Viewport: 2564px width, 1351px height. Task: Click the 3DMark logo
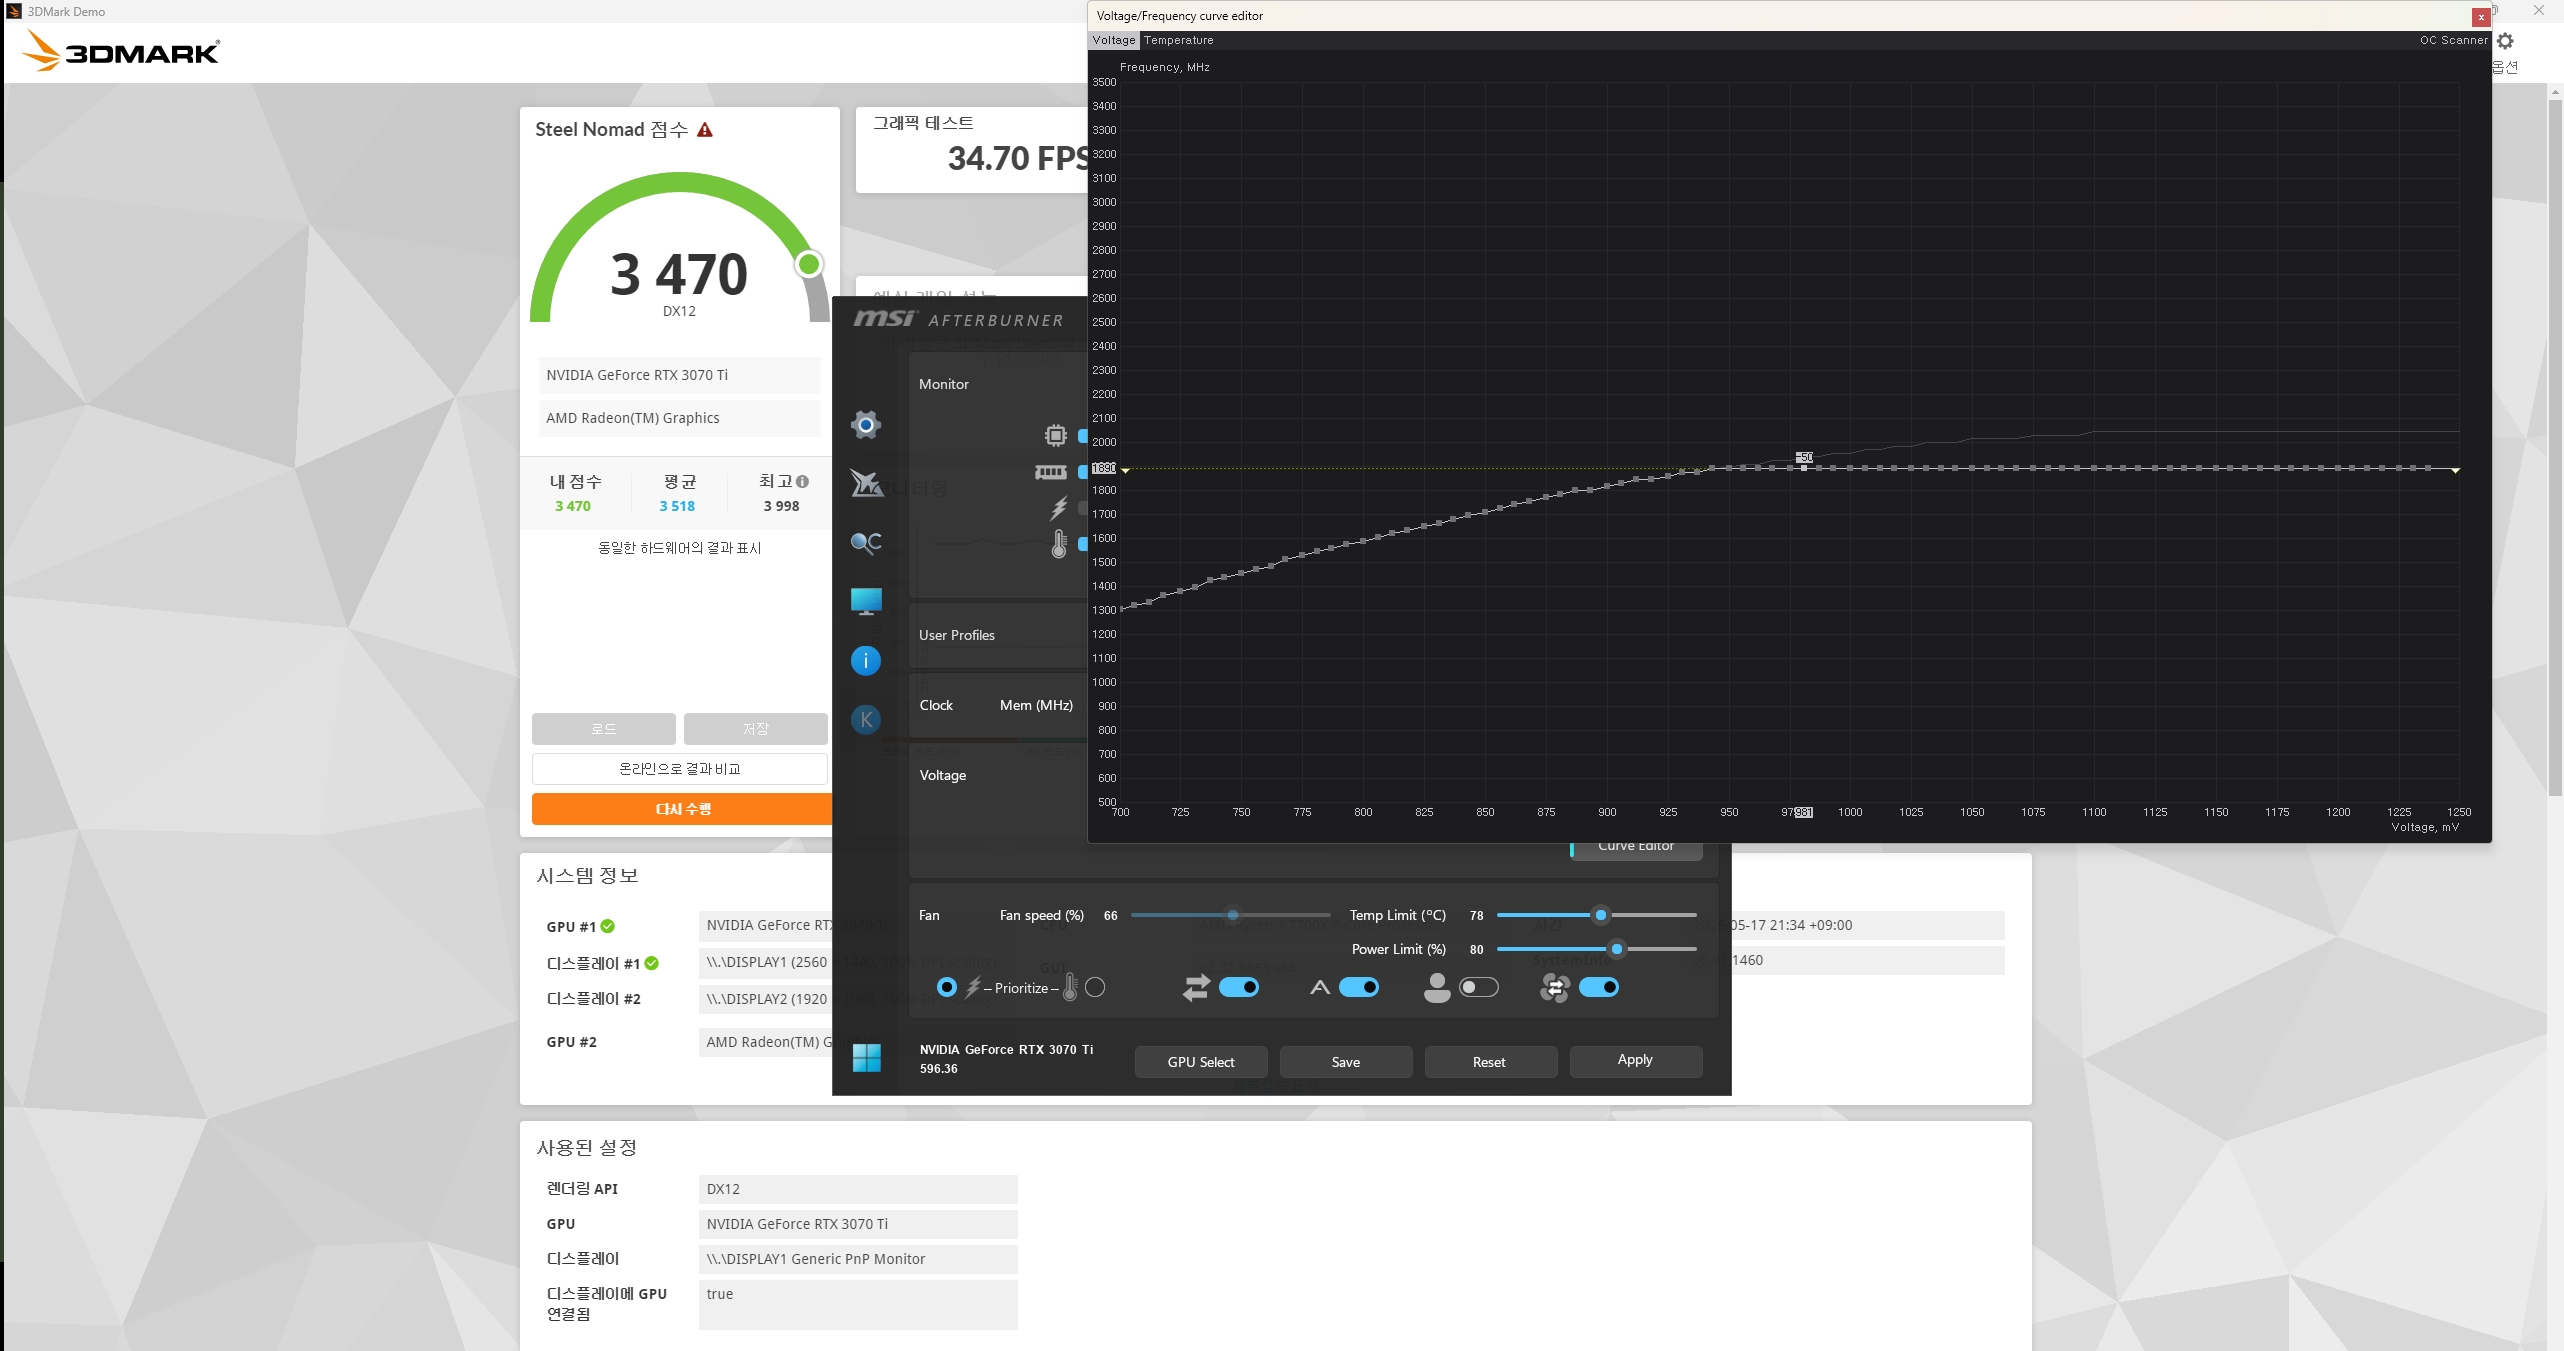(121, 50)
